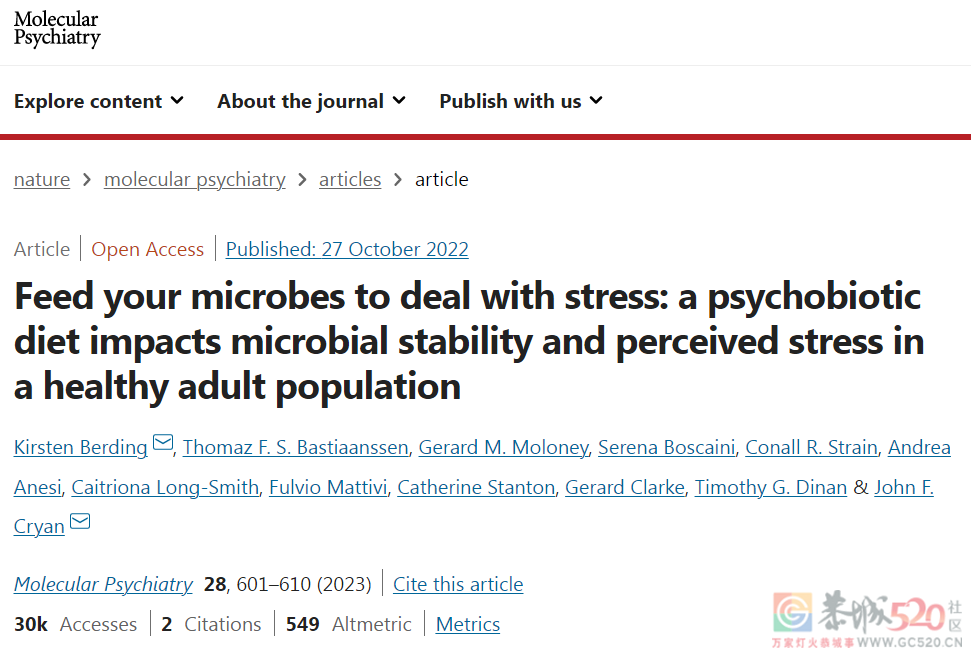
Task: Click the Molecular Psychiatry journal logo
Action: pos(57,29)
